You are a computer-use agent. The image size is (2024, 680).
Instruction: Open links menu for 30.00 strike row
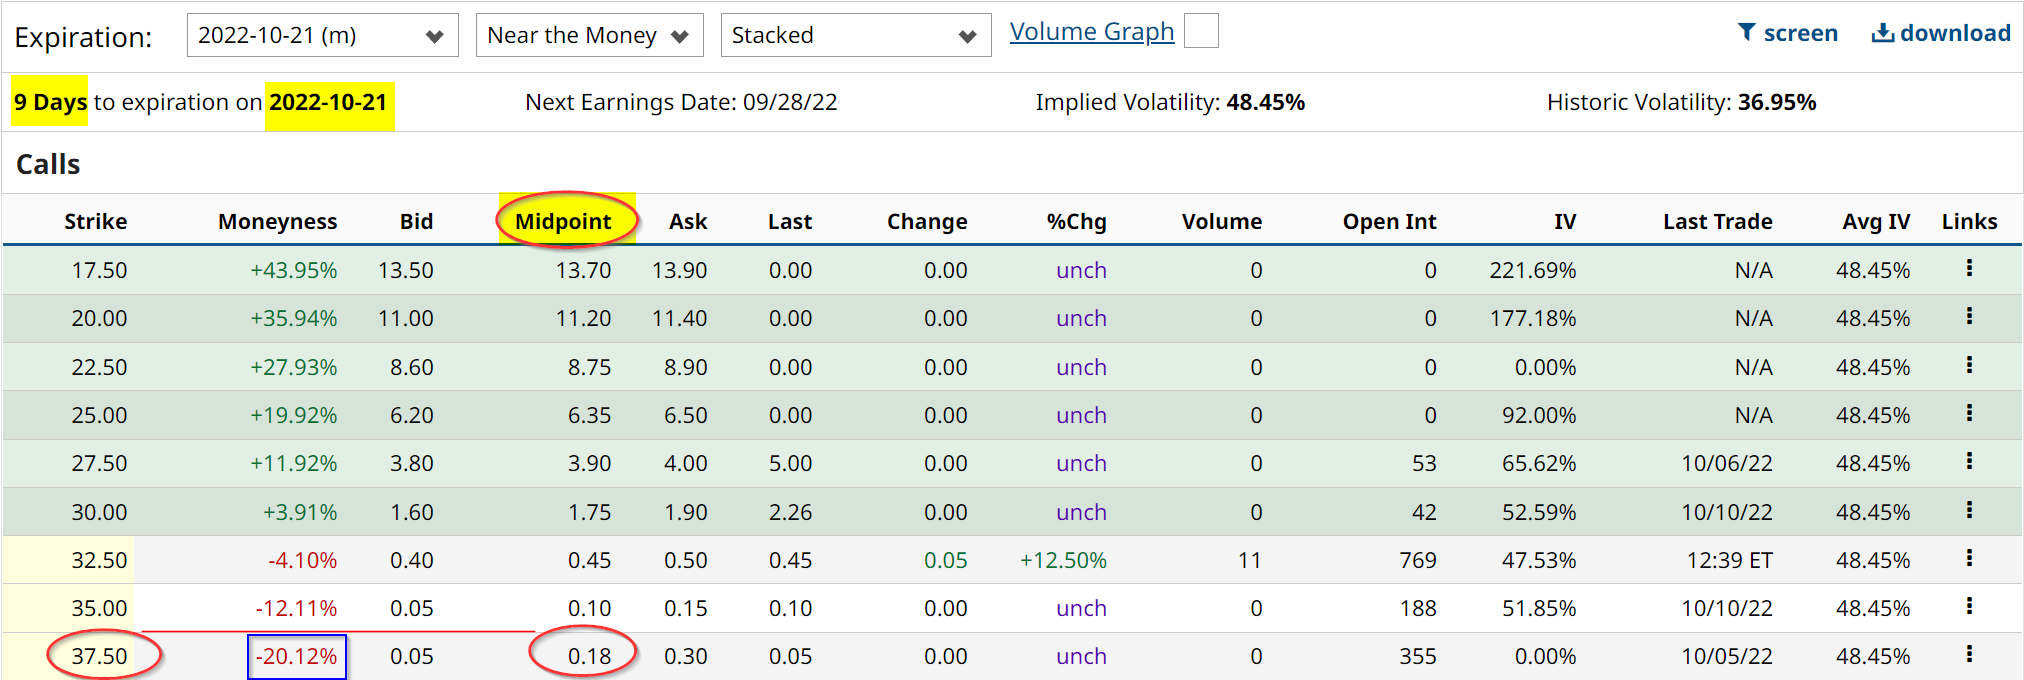click(x=1969, y=510)
